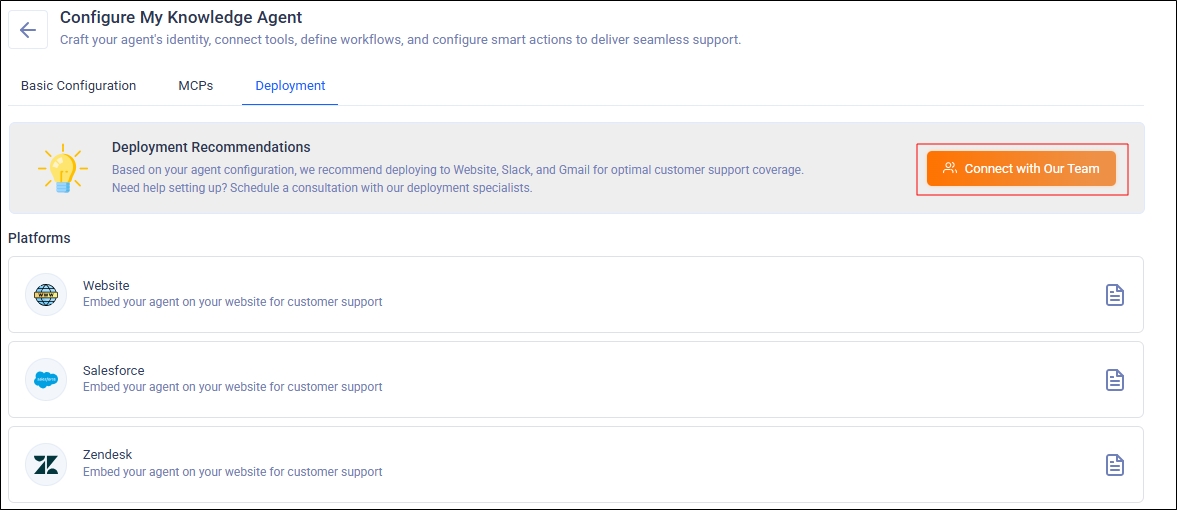Click the schedule a consultation help text
This screenshot has height=510, width=1177.
[x=322, y=188]
